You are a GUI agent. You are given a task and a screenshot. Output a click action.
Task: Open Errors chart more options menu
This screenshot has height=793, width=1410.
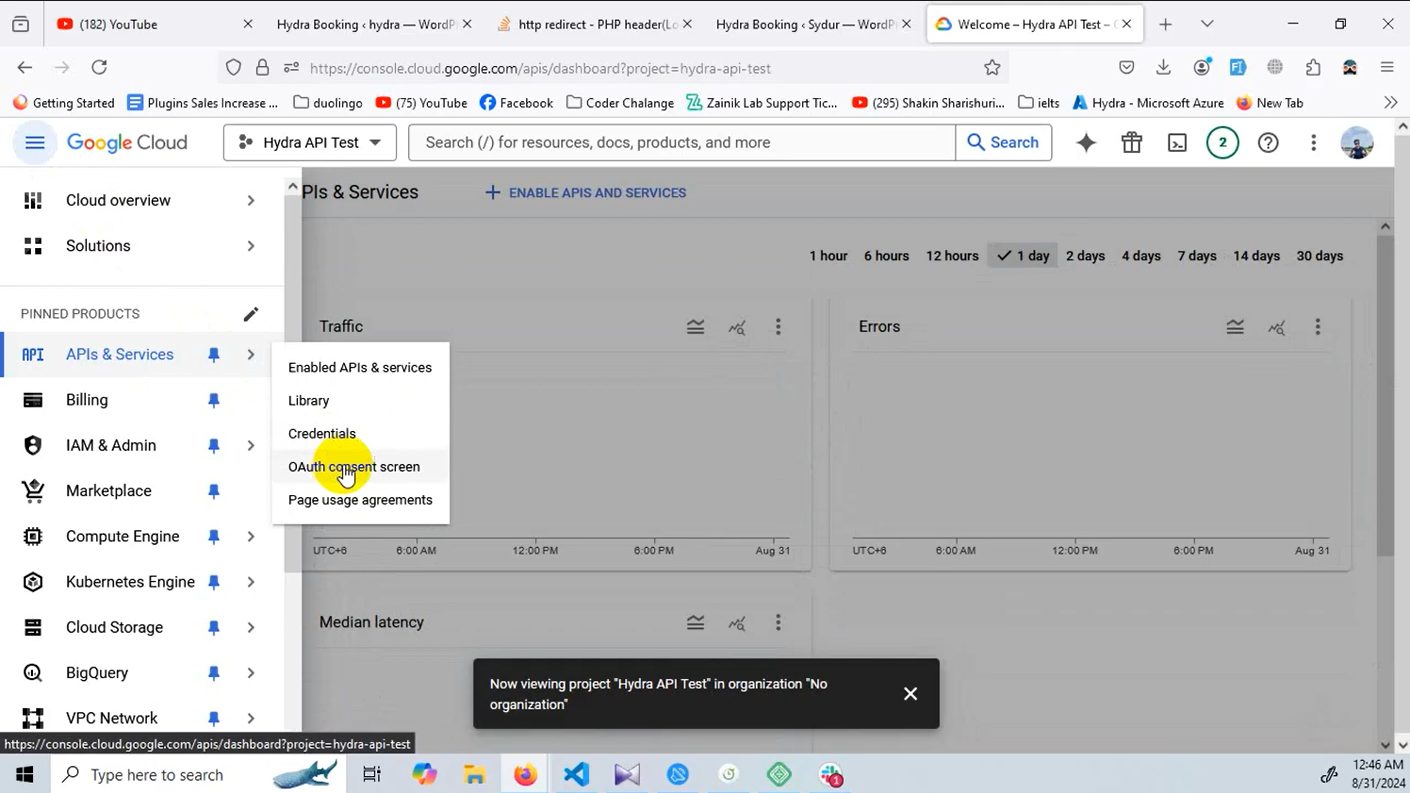coord(1318,327)
